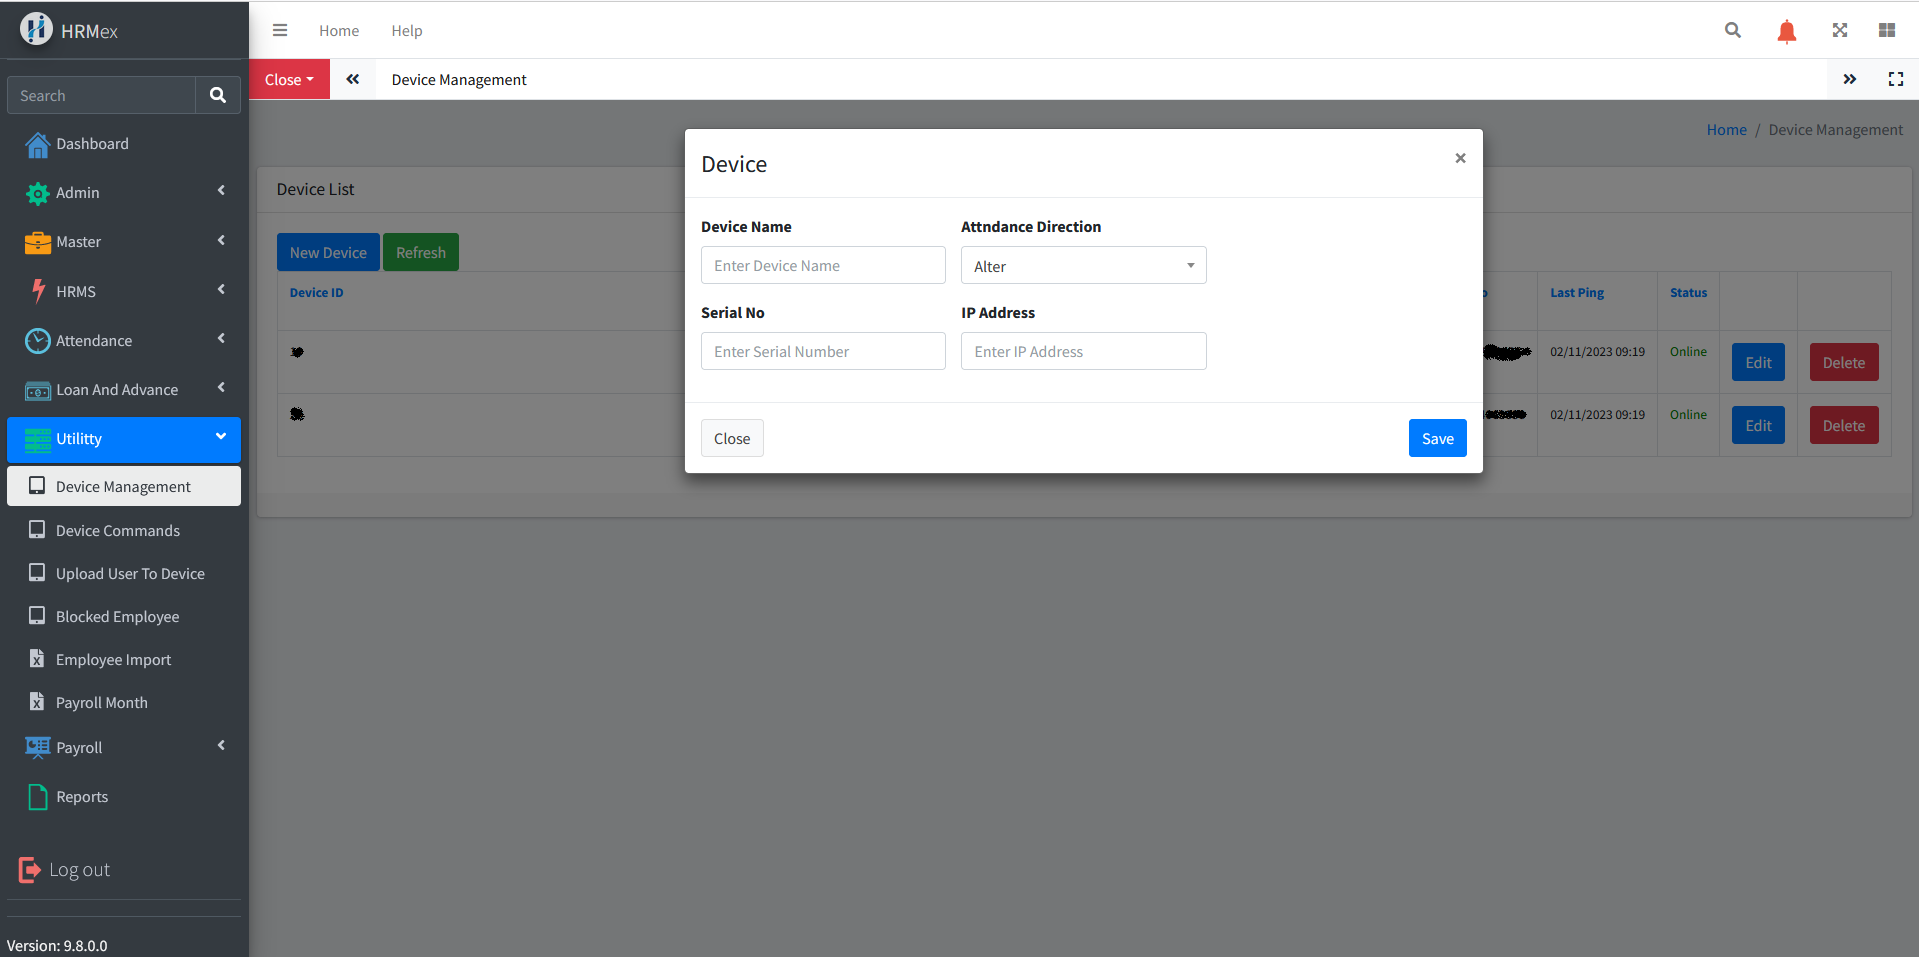Open the Attndance Direction dropdown
Viewport: 1921px width, 957px height.
click(x=1083, y=266)
